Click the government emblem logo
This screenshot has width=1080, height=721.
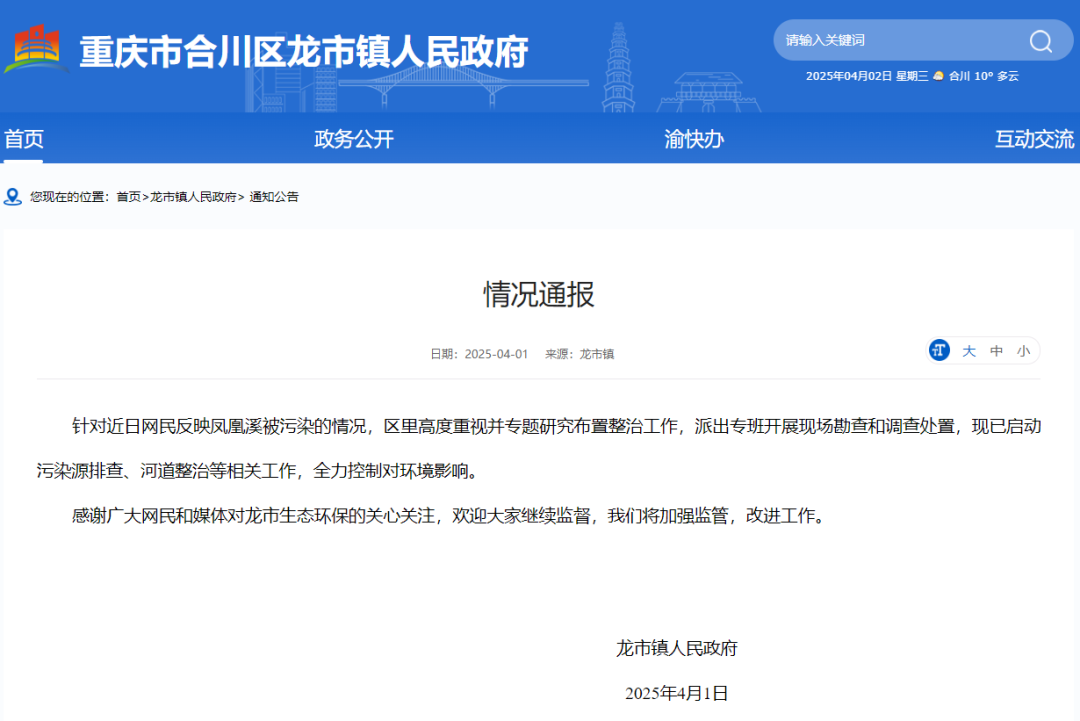click(x=35, y=49)
